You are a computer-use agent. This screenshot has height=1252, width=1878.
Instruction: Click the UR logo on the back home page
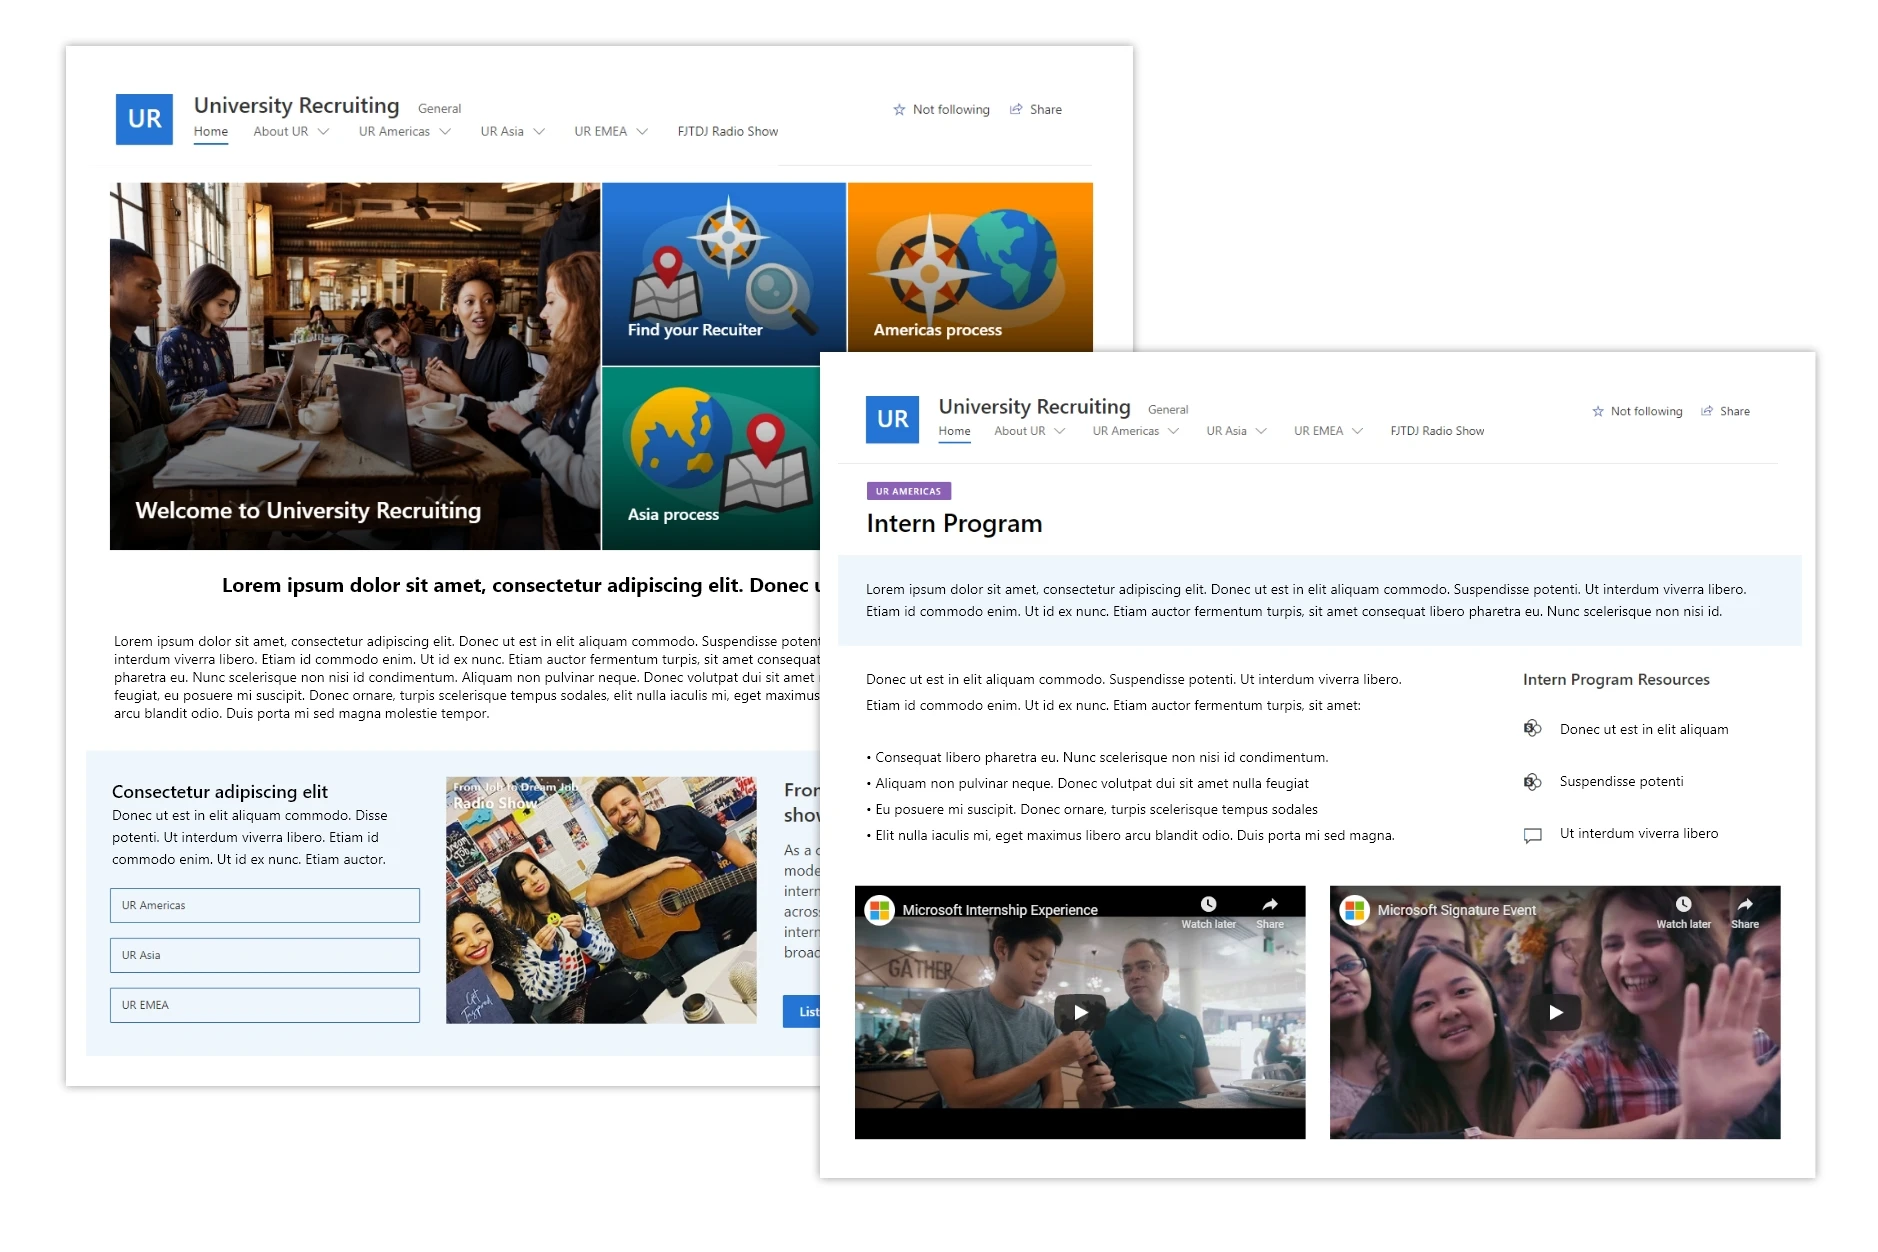(x=144, y=119)
